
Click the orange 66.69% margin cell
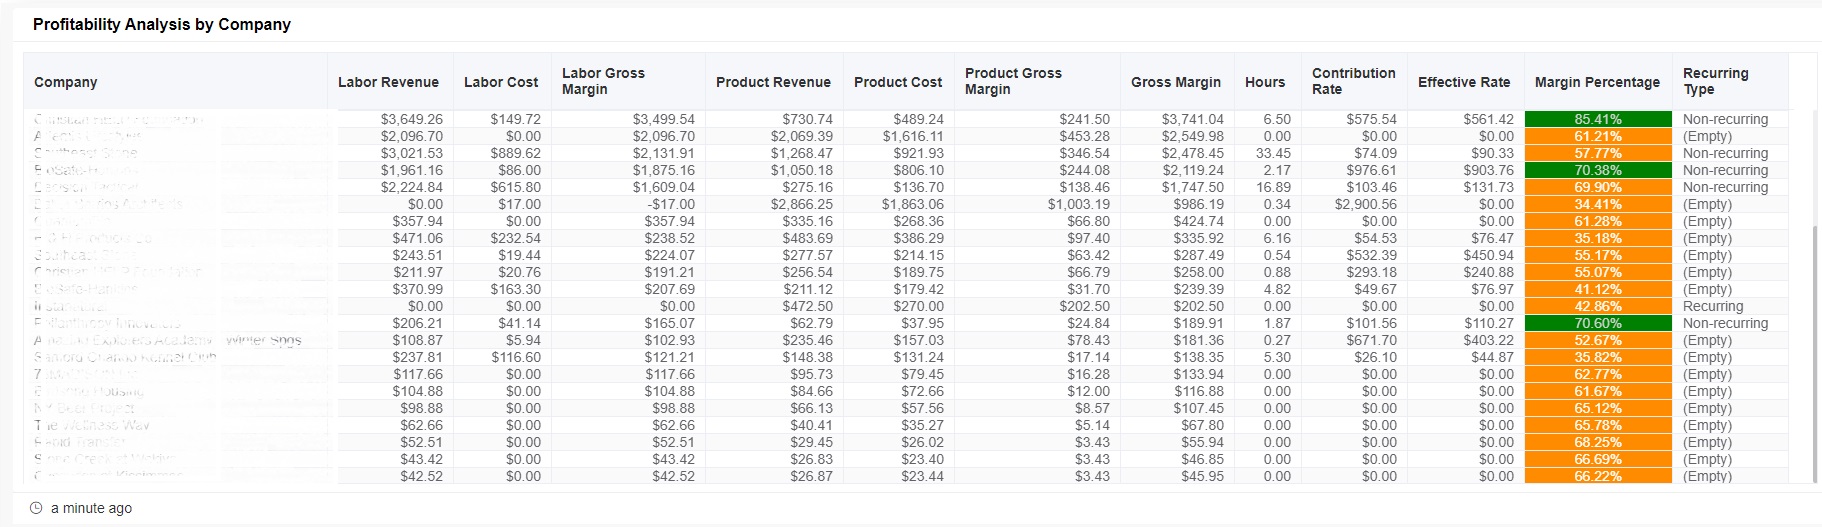[1598, 459]
